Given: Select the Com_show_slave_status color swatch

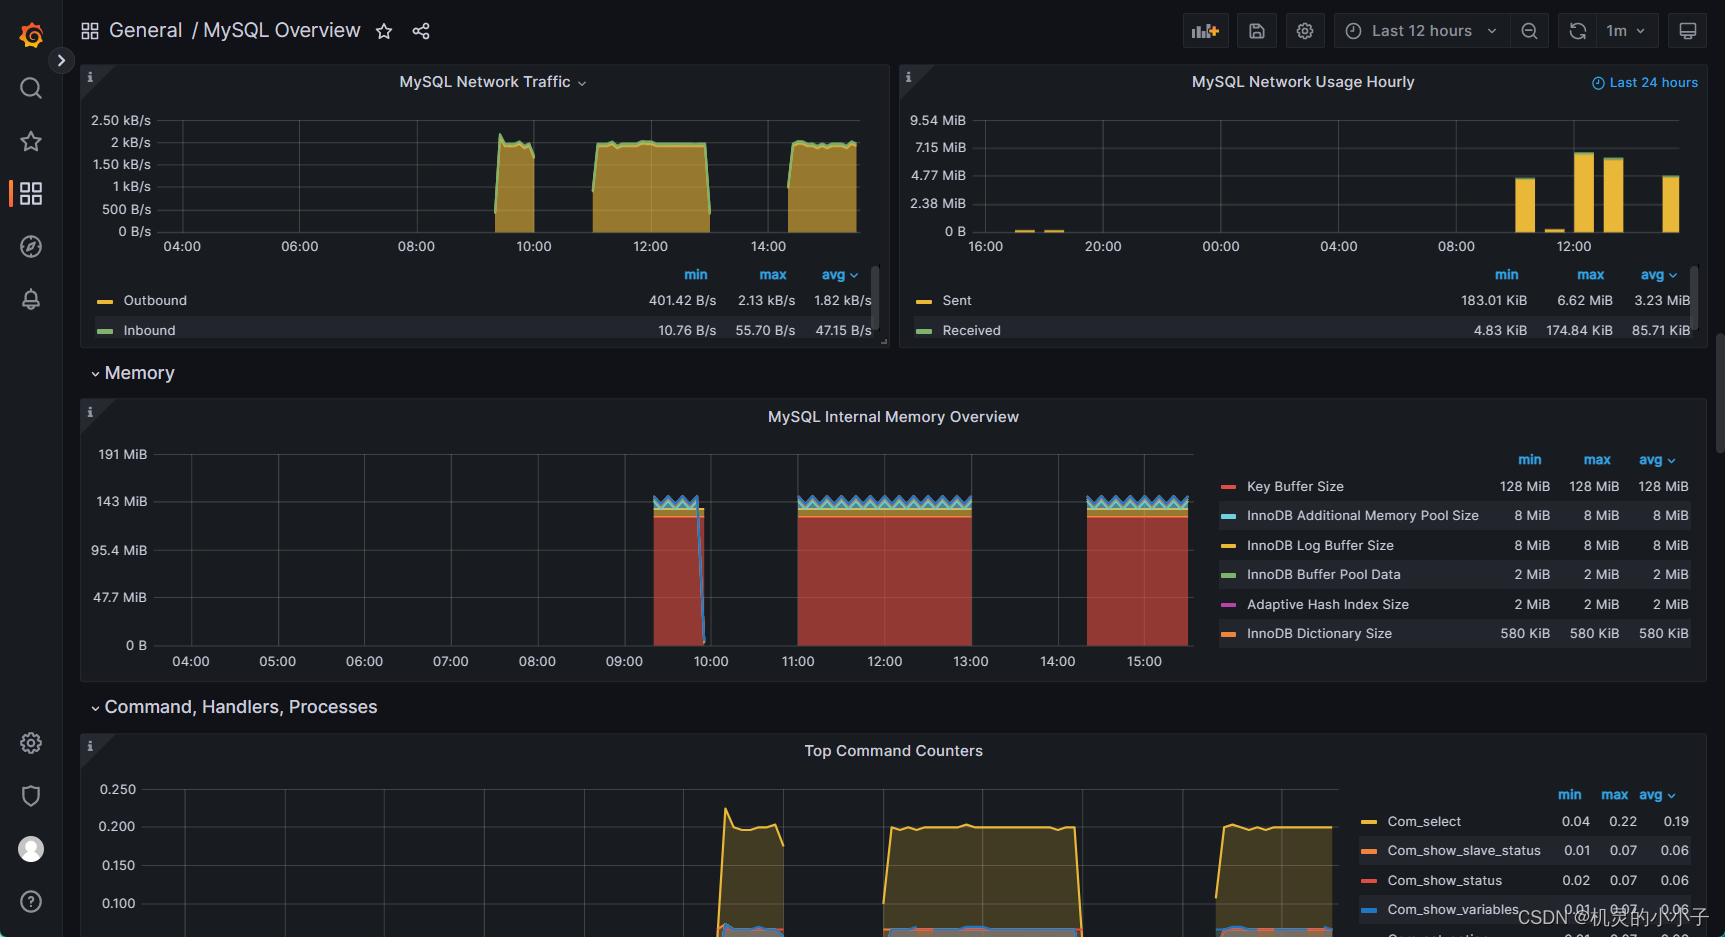Looking at the screenshot, I should (1369, 851).
